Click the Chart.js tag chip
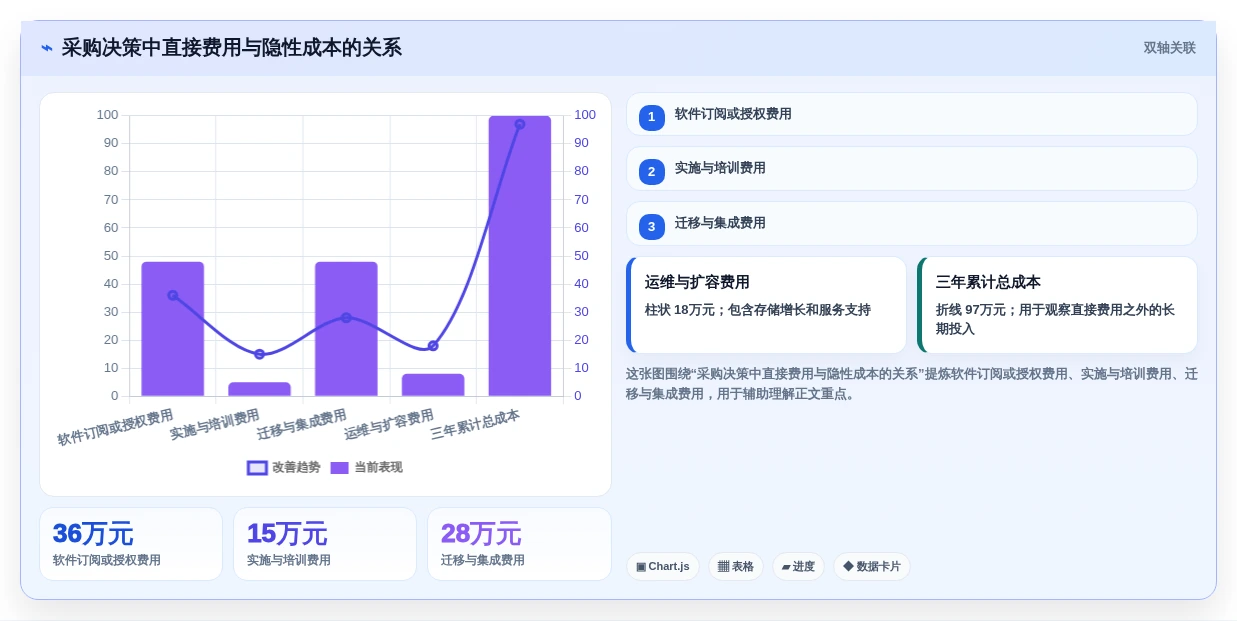This screenshot has width=1237, height=621. [x=662, y=566]
